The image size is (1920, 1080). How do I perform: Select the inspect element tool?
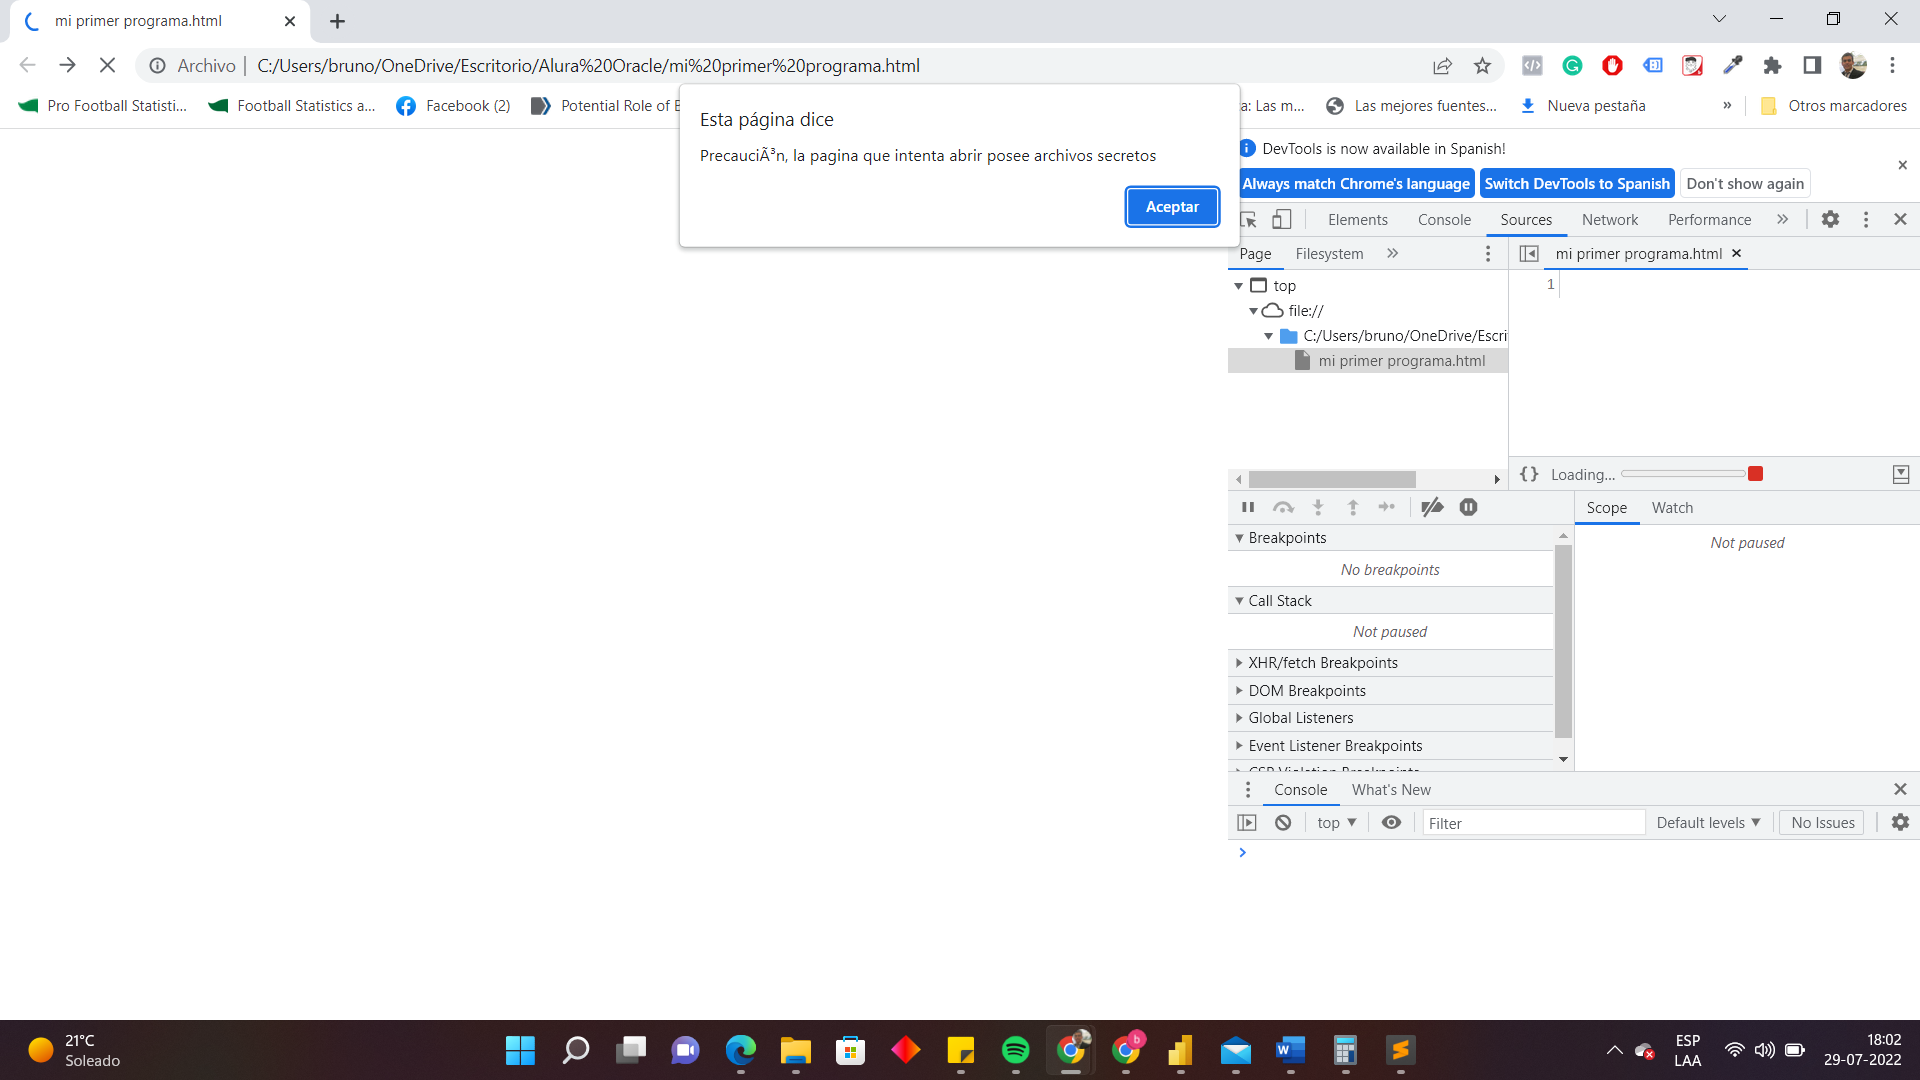1249,220
